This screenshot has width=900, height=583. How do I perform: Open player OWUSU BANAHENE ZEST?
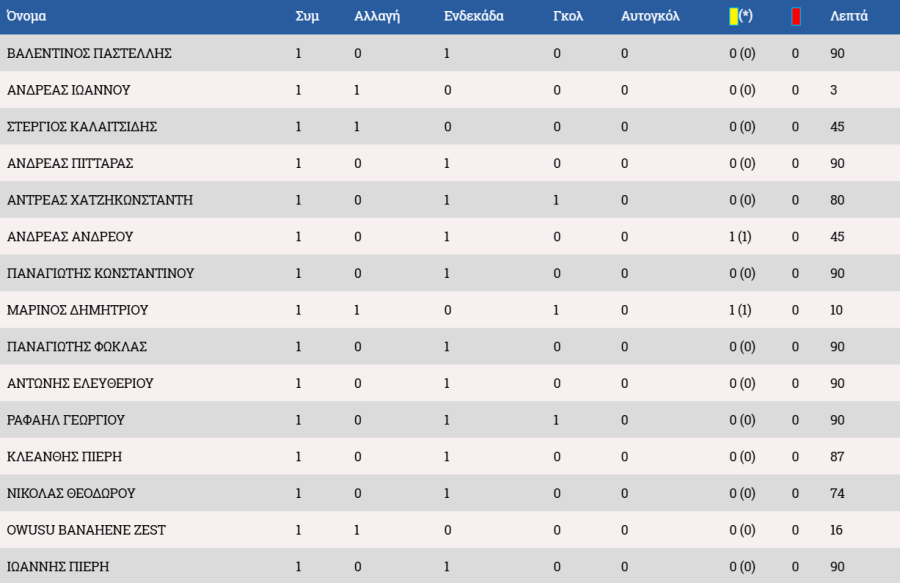point(86,530)
